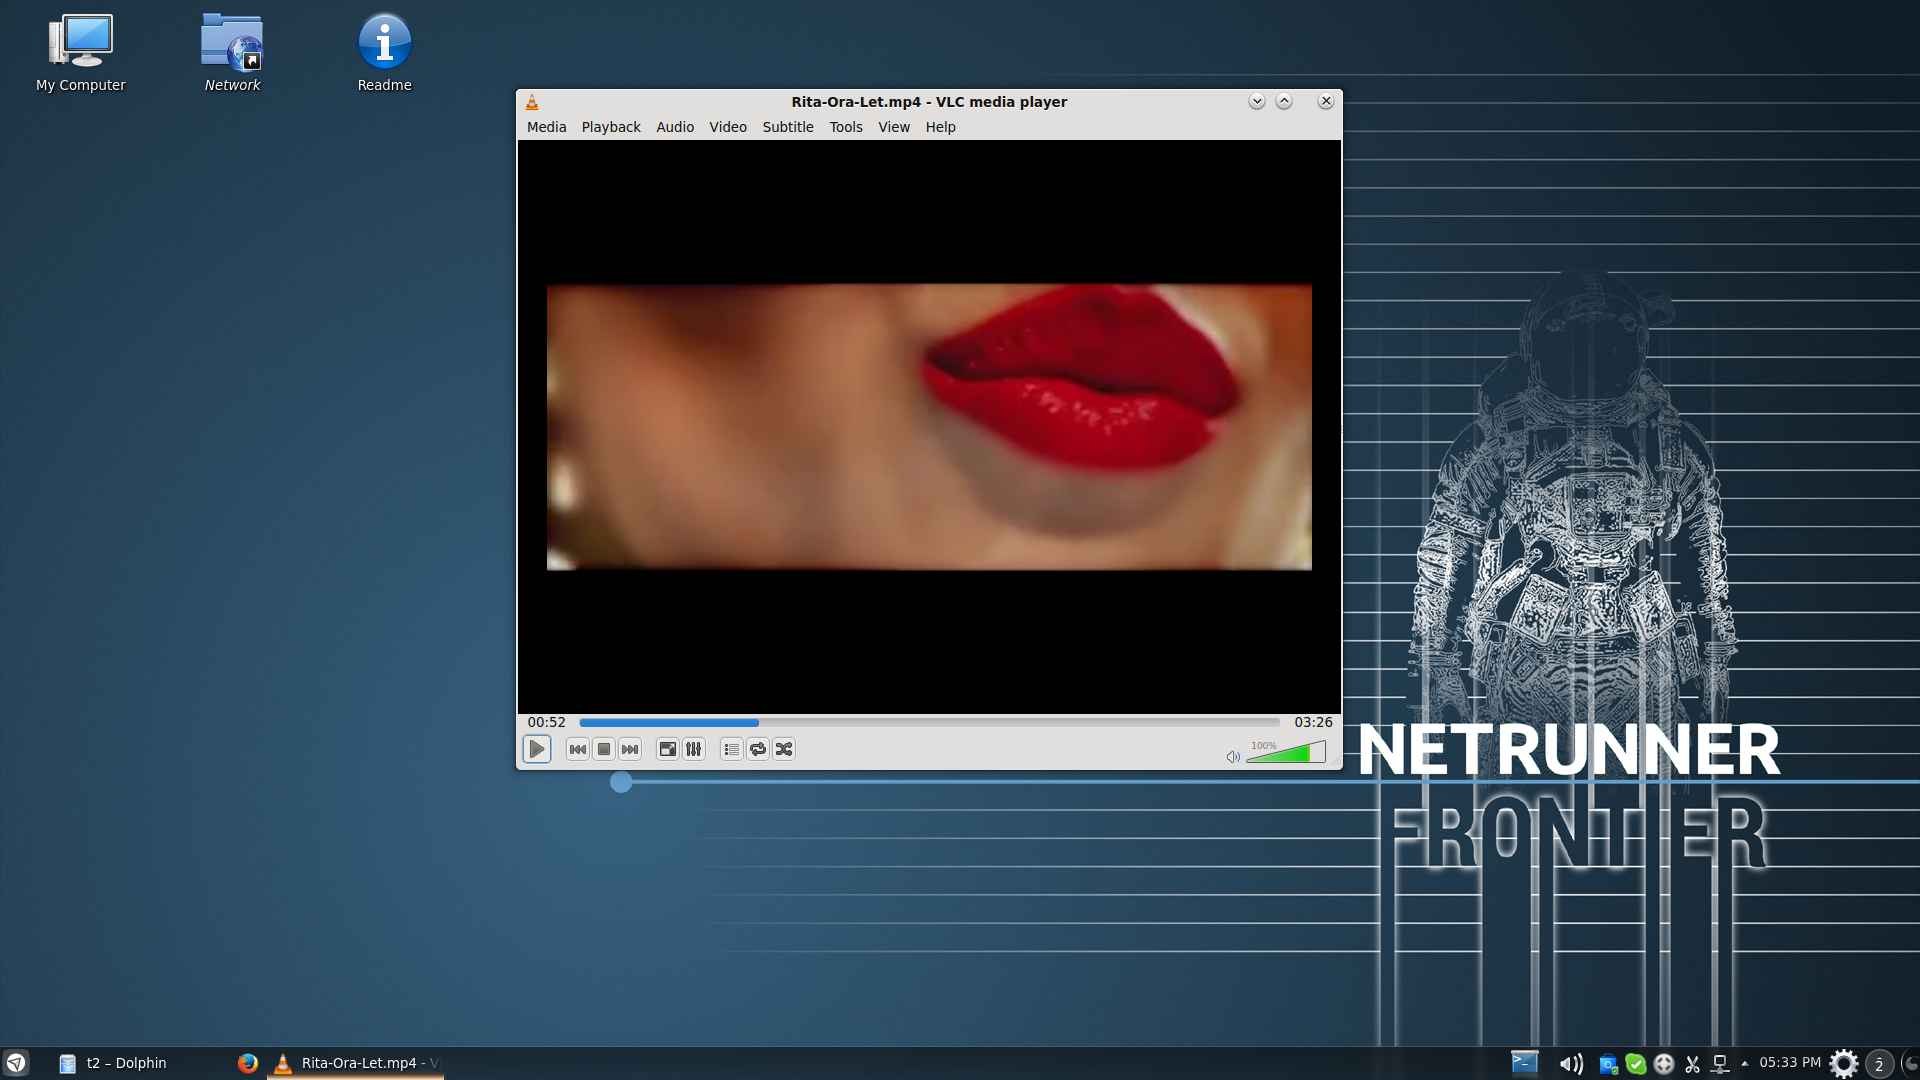Expand hidden system tray icons arrow
The image size is (1920, 1080).
click(1745, 1063)
